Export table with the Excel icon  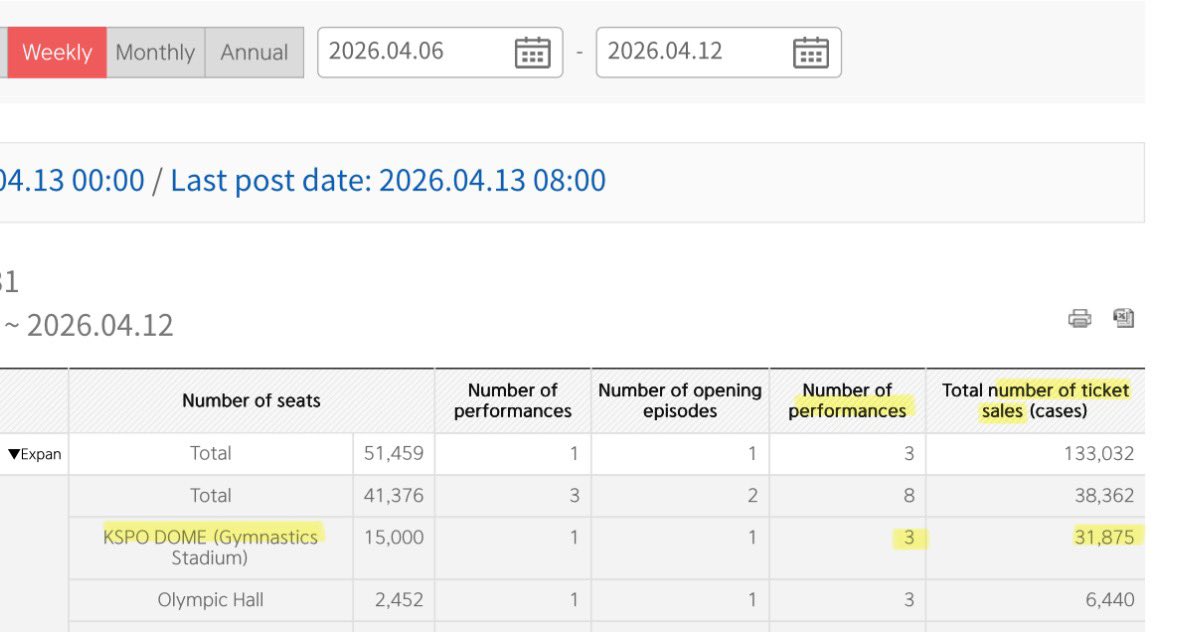pos(1123,318)
